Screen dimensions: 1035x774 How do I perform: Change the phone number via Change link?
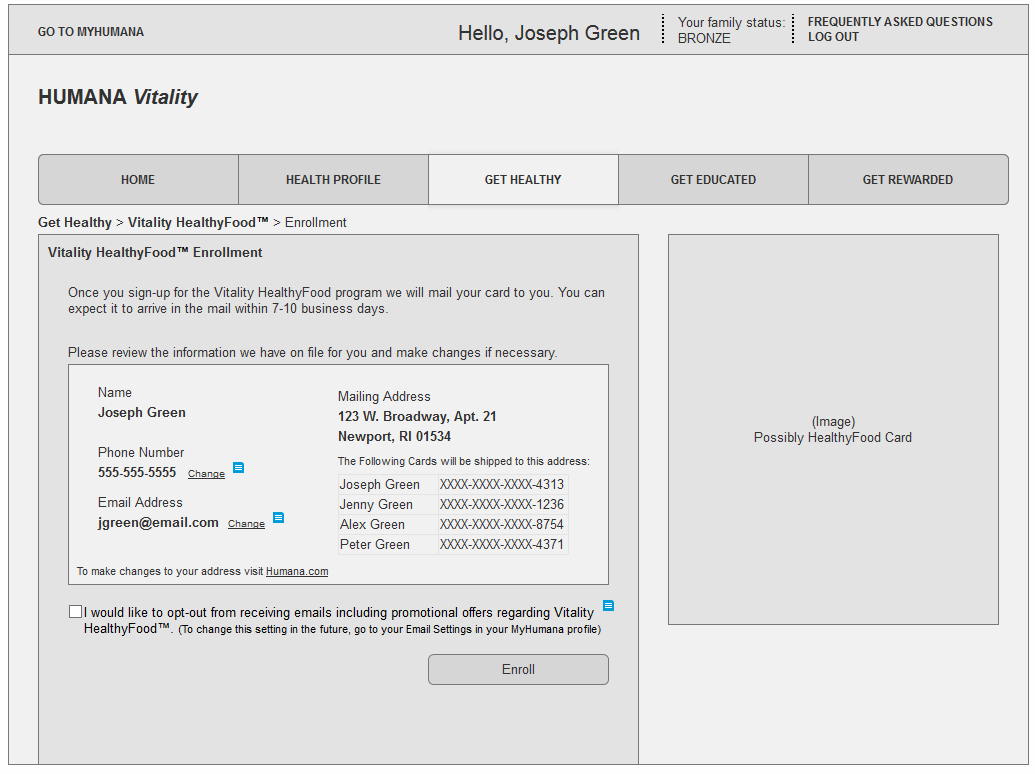(x=206, y=474)
